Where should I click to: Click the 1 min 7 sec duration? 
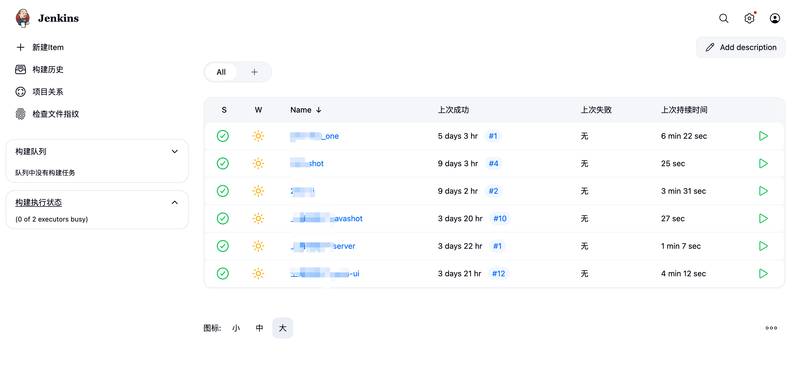pos(681,247)
